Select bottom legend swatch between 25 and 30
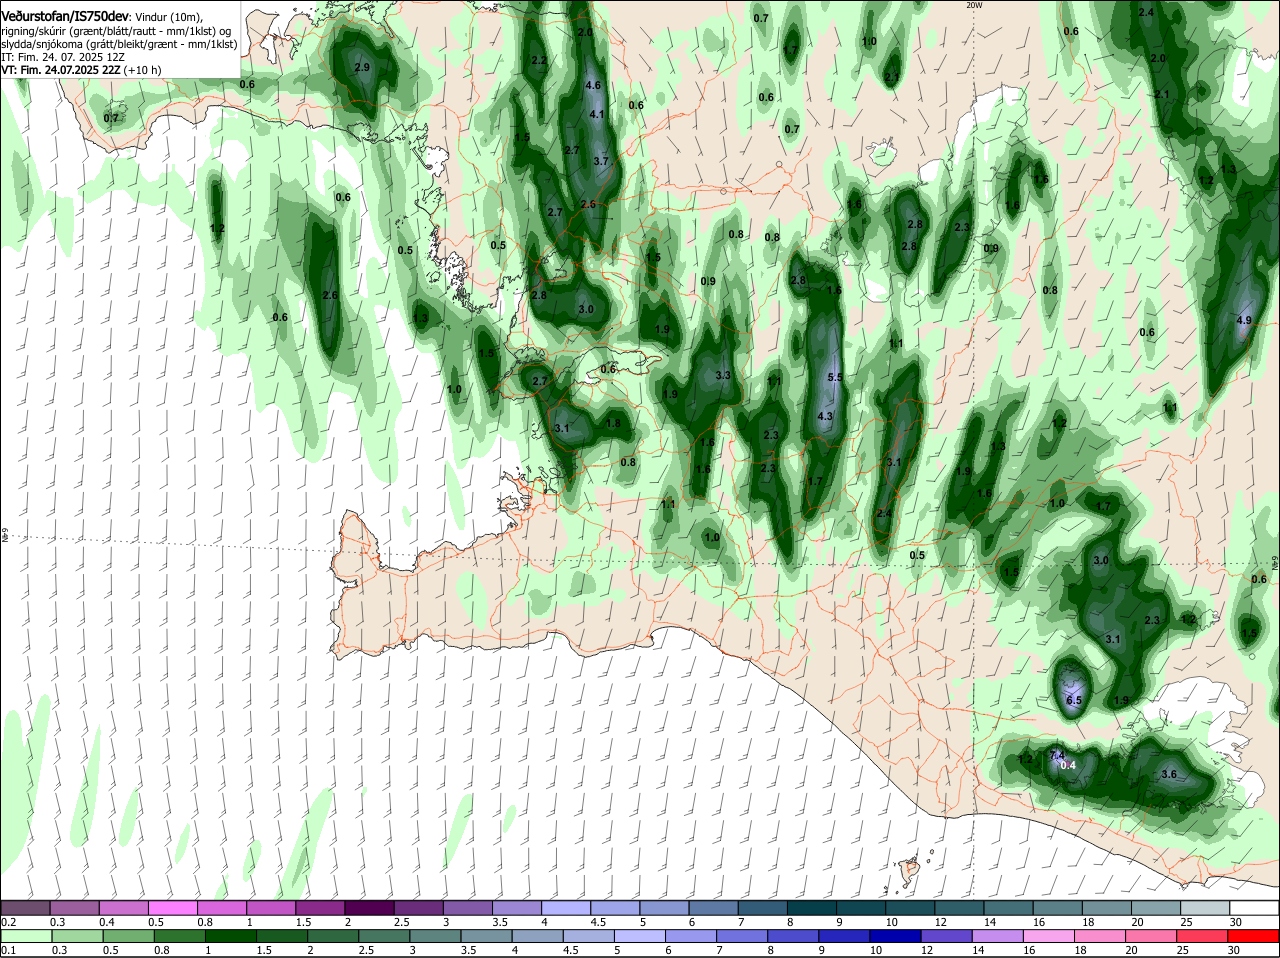The image size is (1280, 958). pos(1203,936)
